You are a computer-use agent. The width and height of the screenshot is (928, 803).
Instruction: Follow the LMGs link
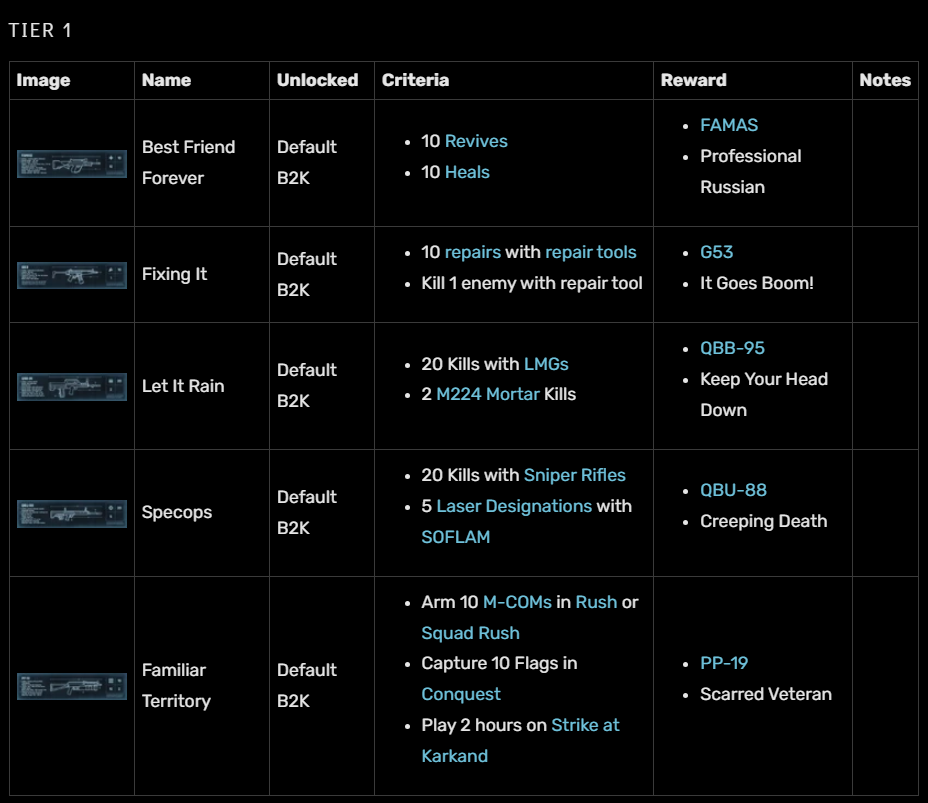546,364
